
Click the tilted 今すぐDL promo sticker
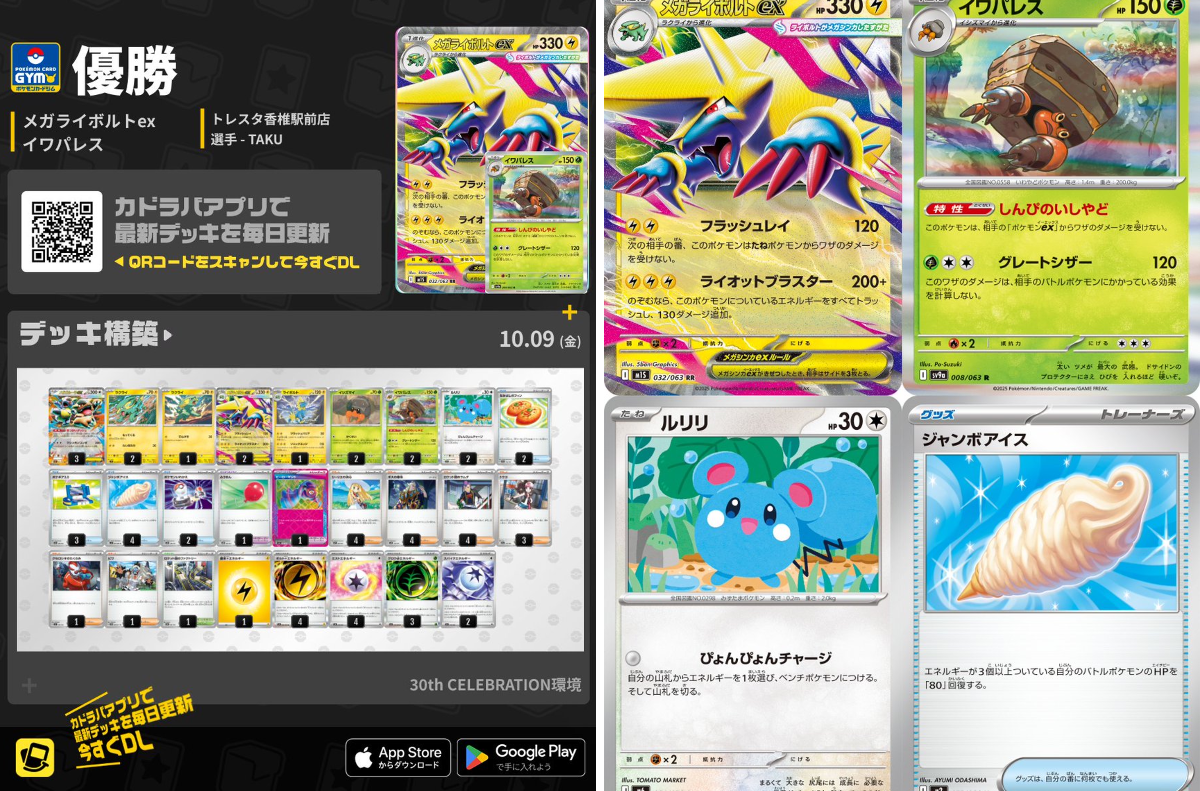[129, 727]
